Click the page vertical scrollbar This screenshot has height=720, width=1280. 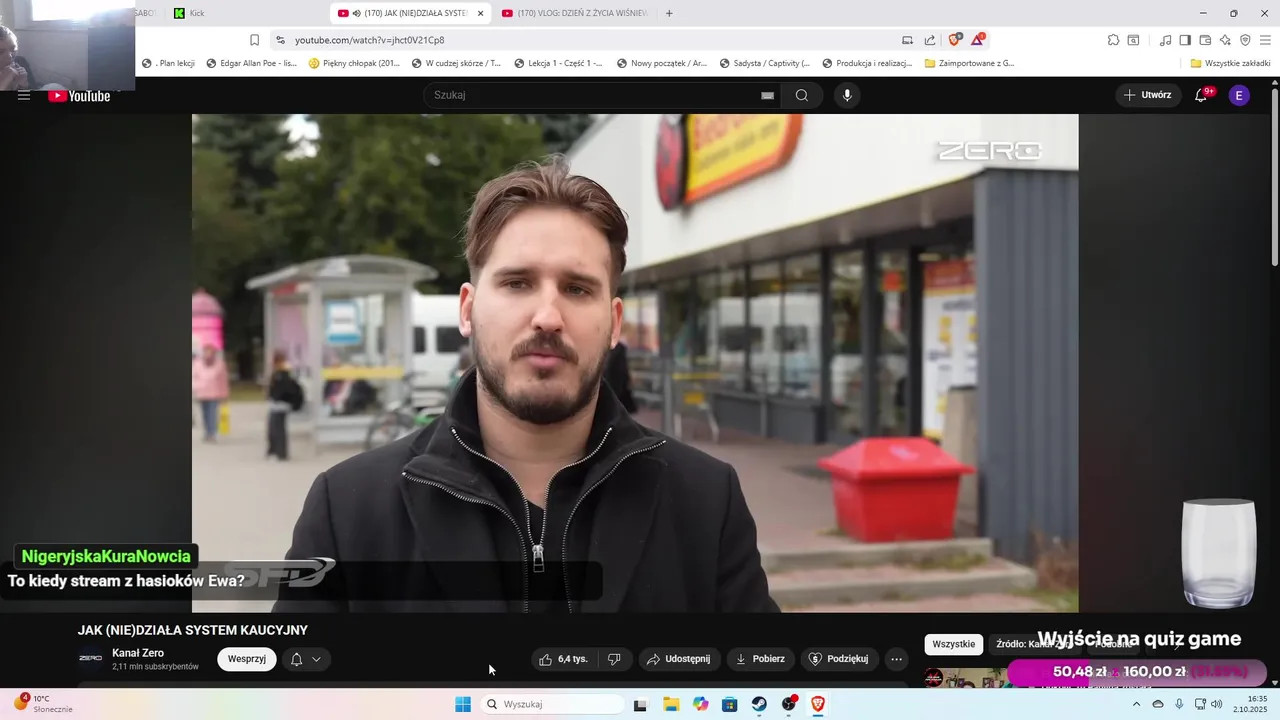click(1274, 176)
